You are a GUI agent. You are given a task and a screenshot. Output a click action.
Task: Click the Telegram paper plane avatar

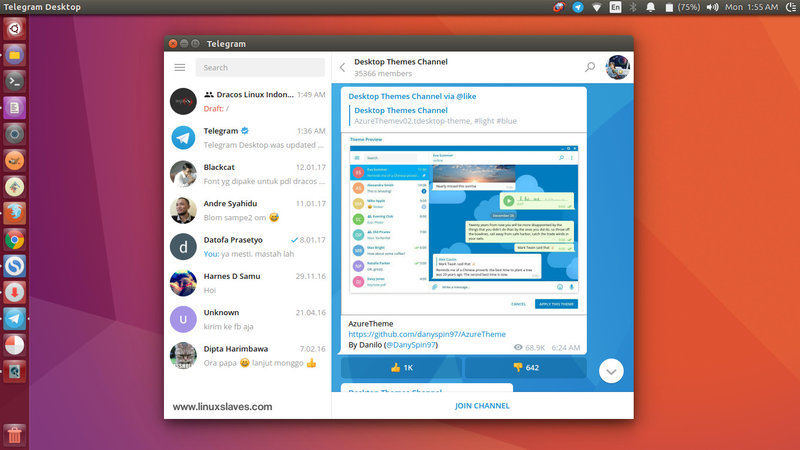click(183, 138)
